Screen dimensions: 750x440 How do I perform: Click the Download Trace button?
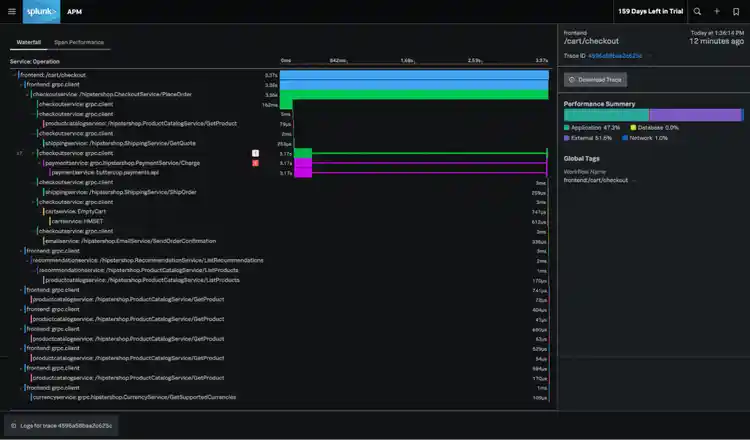[x=596, y=80]
